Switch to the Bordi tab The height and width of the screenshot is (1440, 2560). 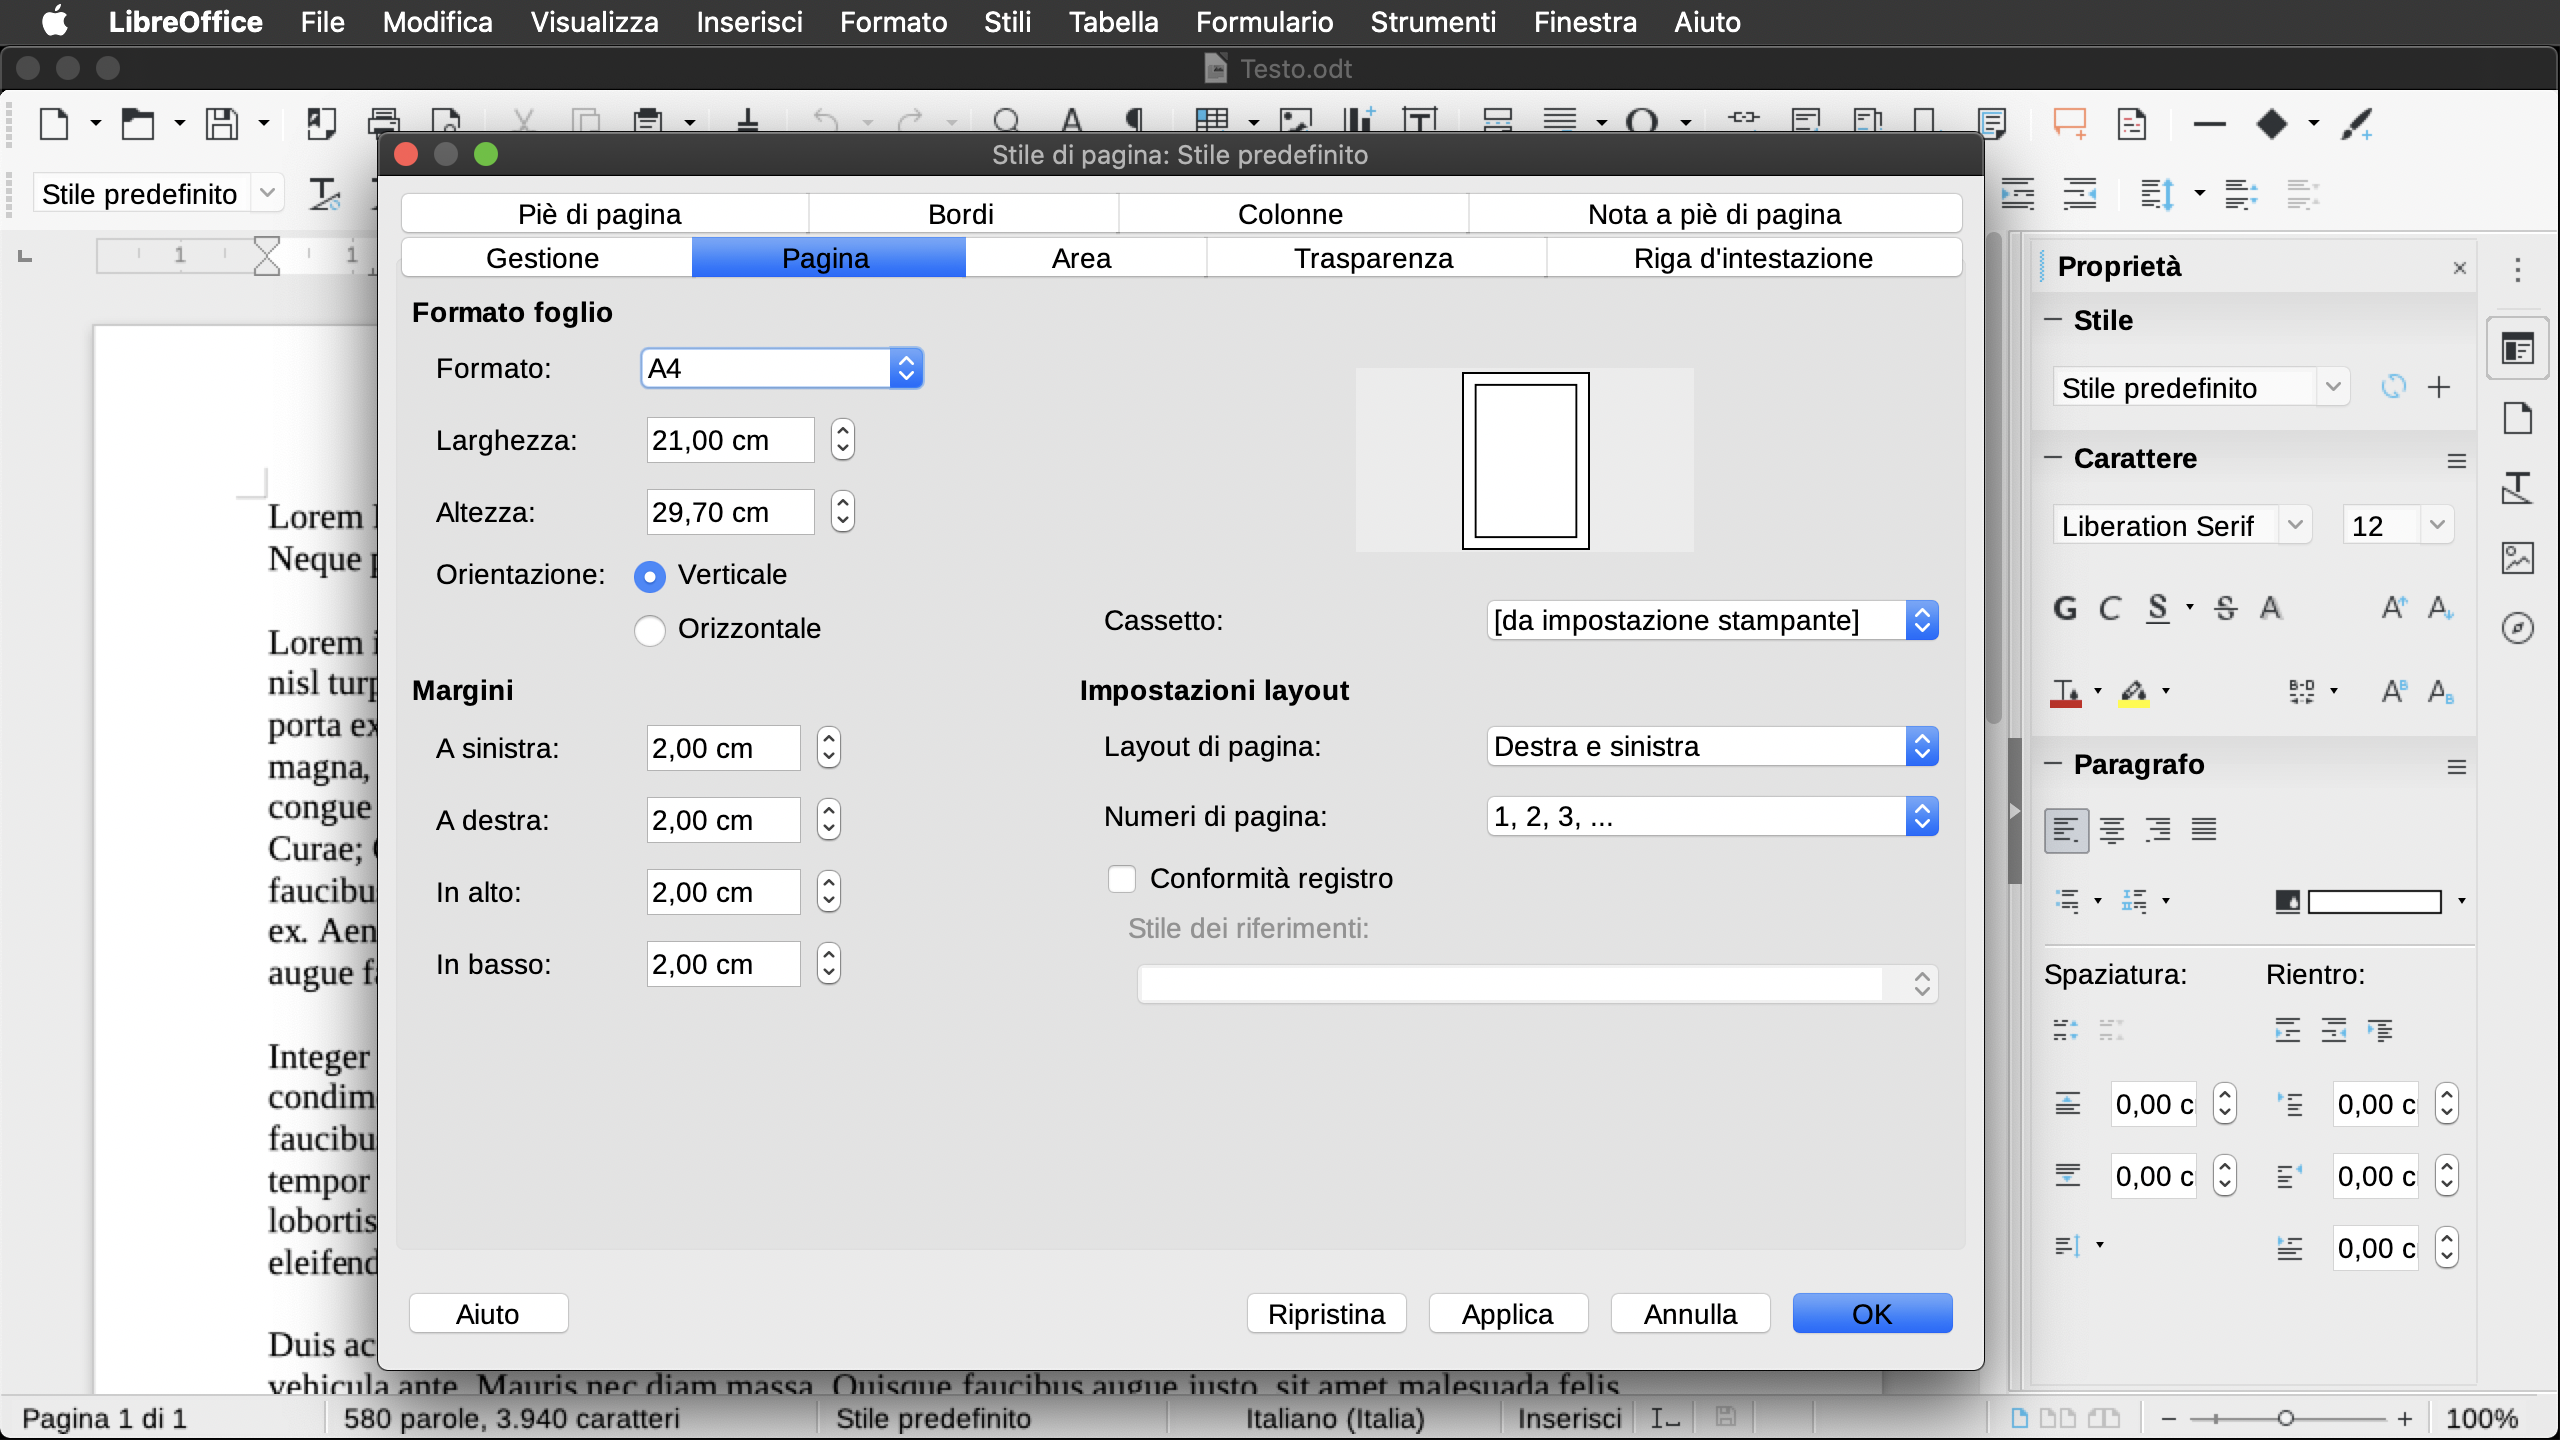click(x=961, y=214)
